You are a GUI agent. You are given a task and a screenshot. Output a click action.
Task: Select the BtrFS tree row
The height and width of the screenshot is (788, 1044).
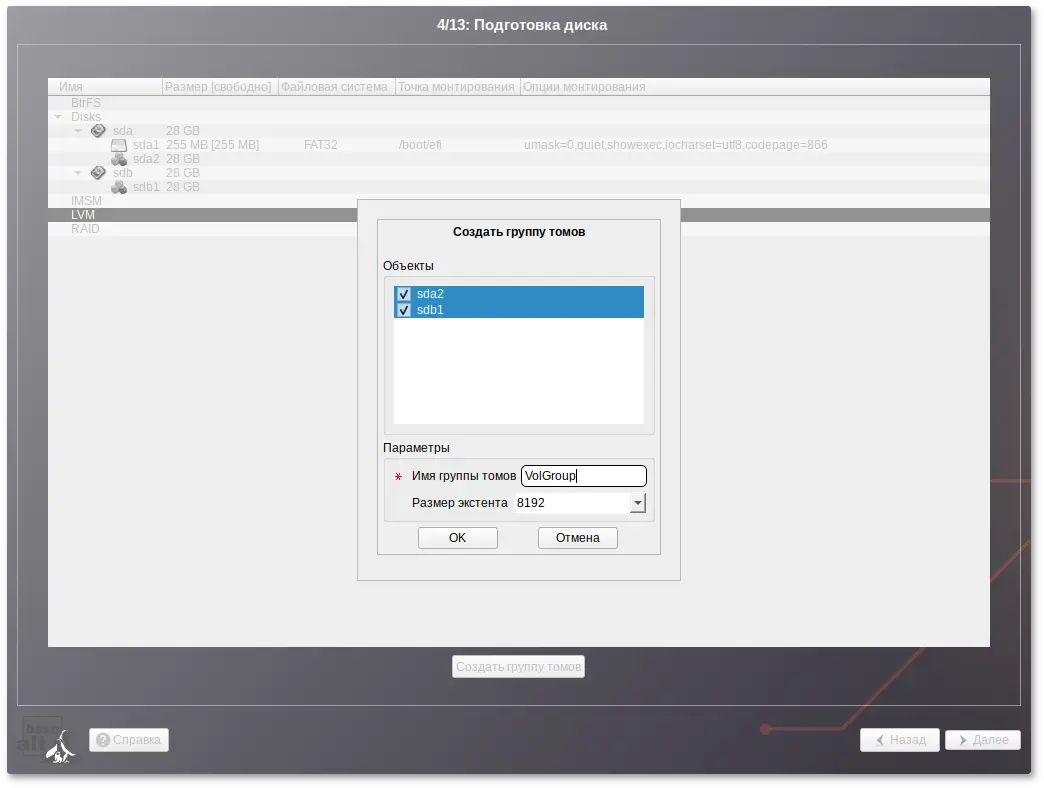pos(519,103)
